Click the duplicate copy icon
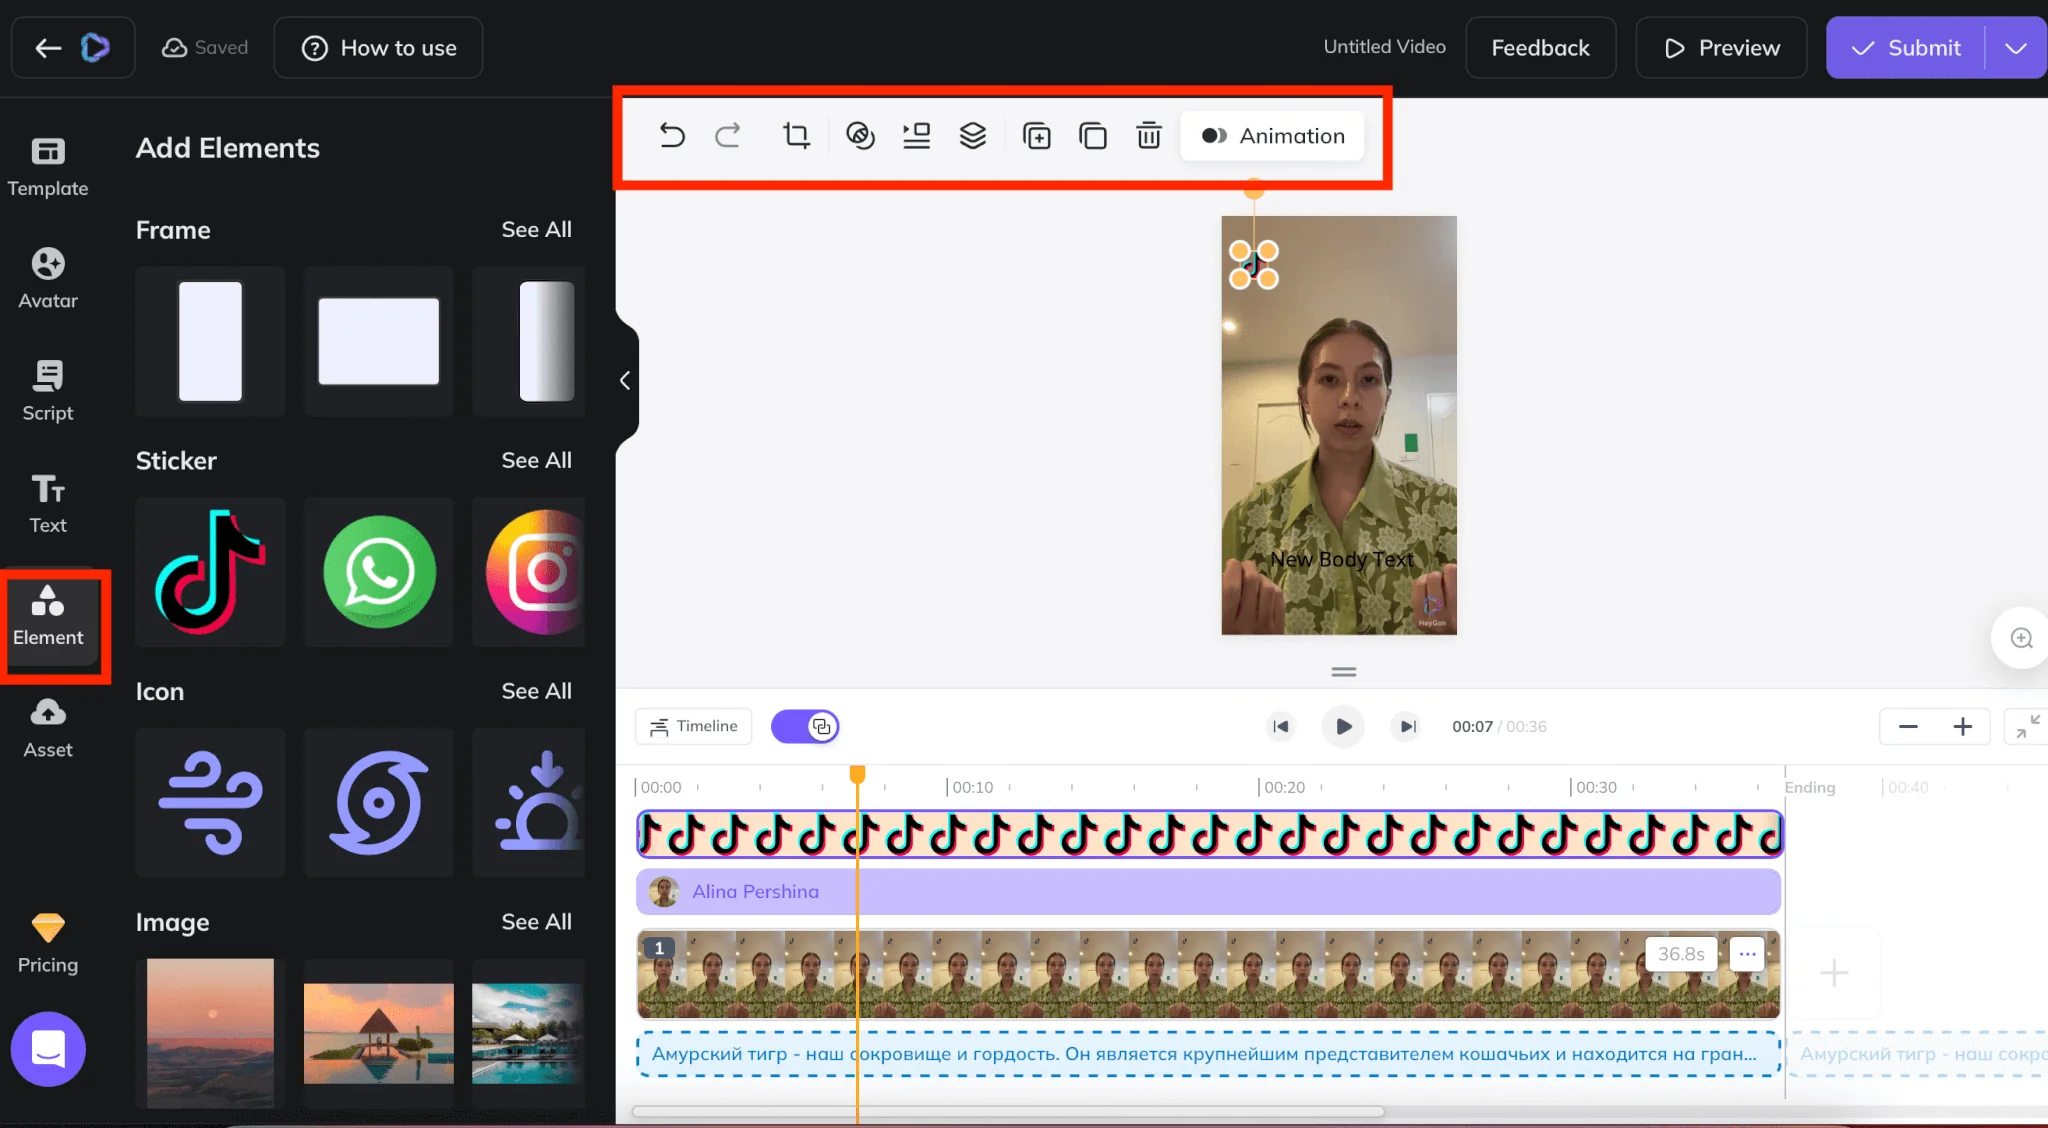Image resolution: width=2048 pixels, height=1128 pixels. 1092,135
